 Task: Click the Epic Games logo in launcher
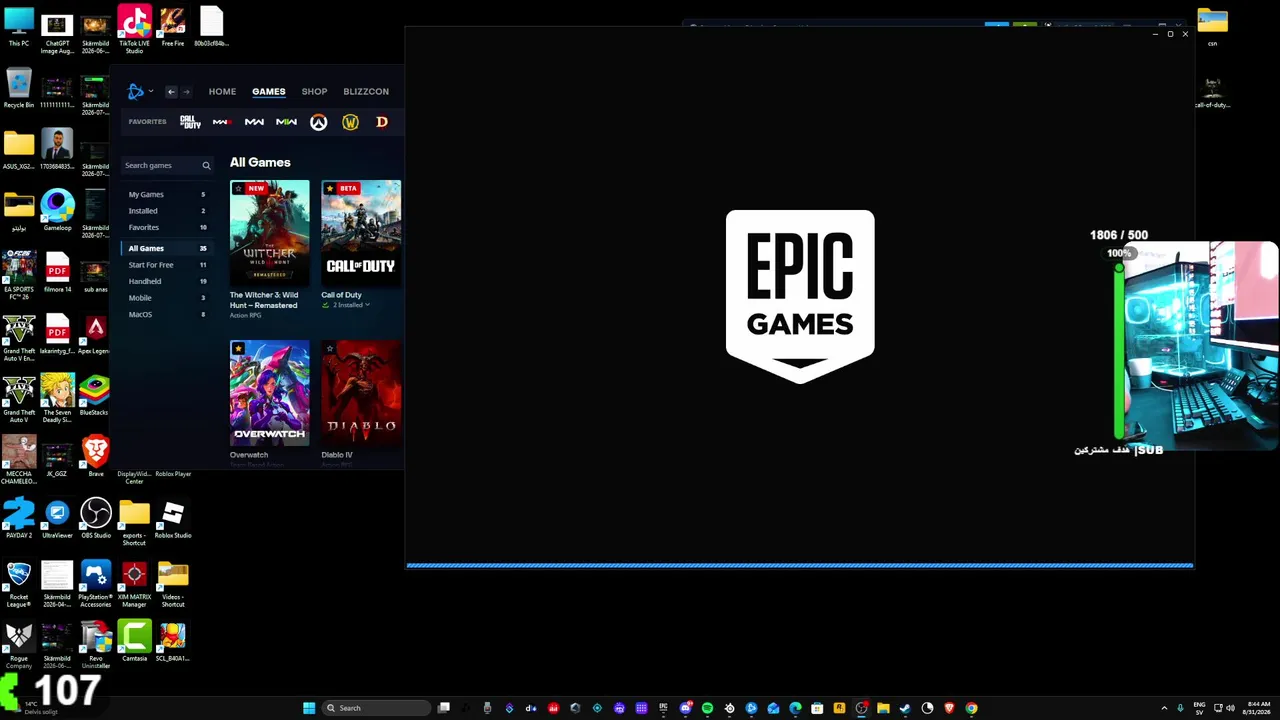coord(800,296)
